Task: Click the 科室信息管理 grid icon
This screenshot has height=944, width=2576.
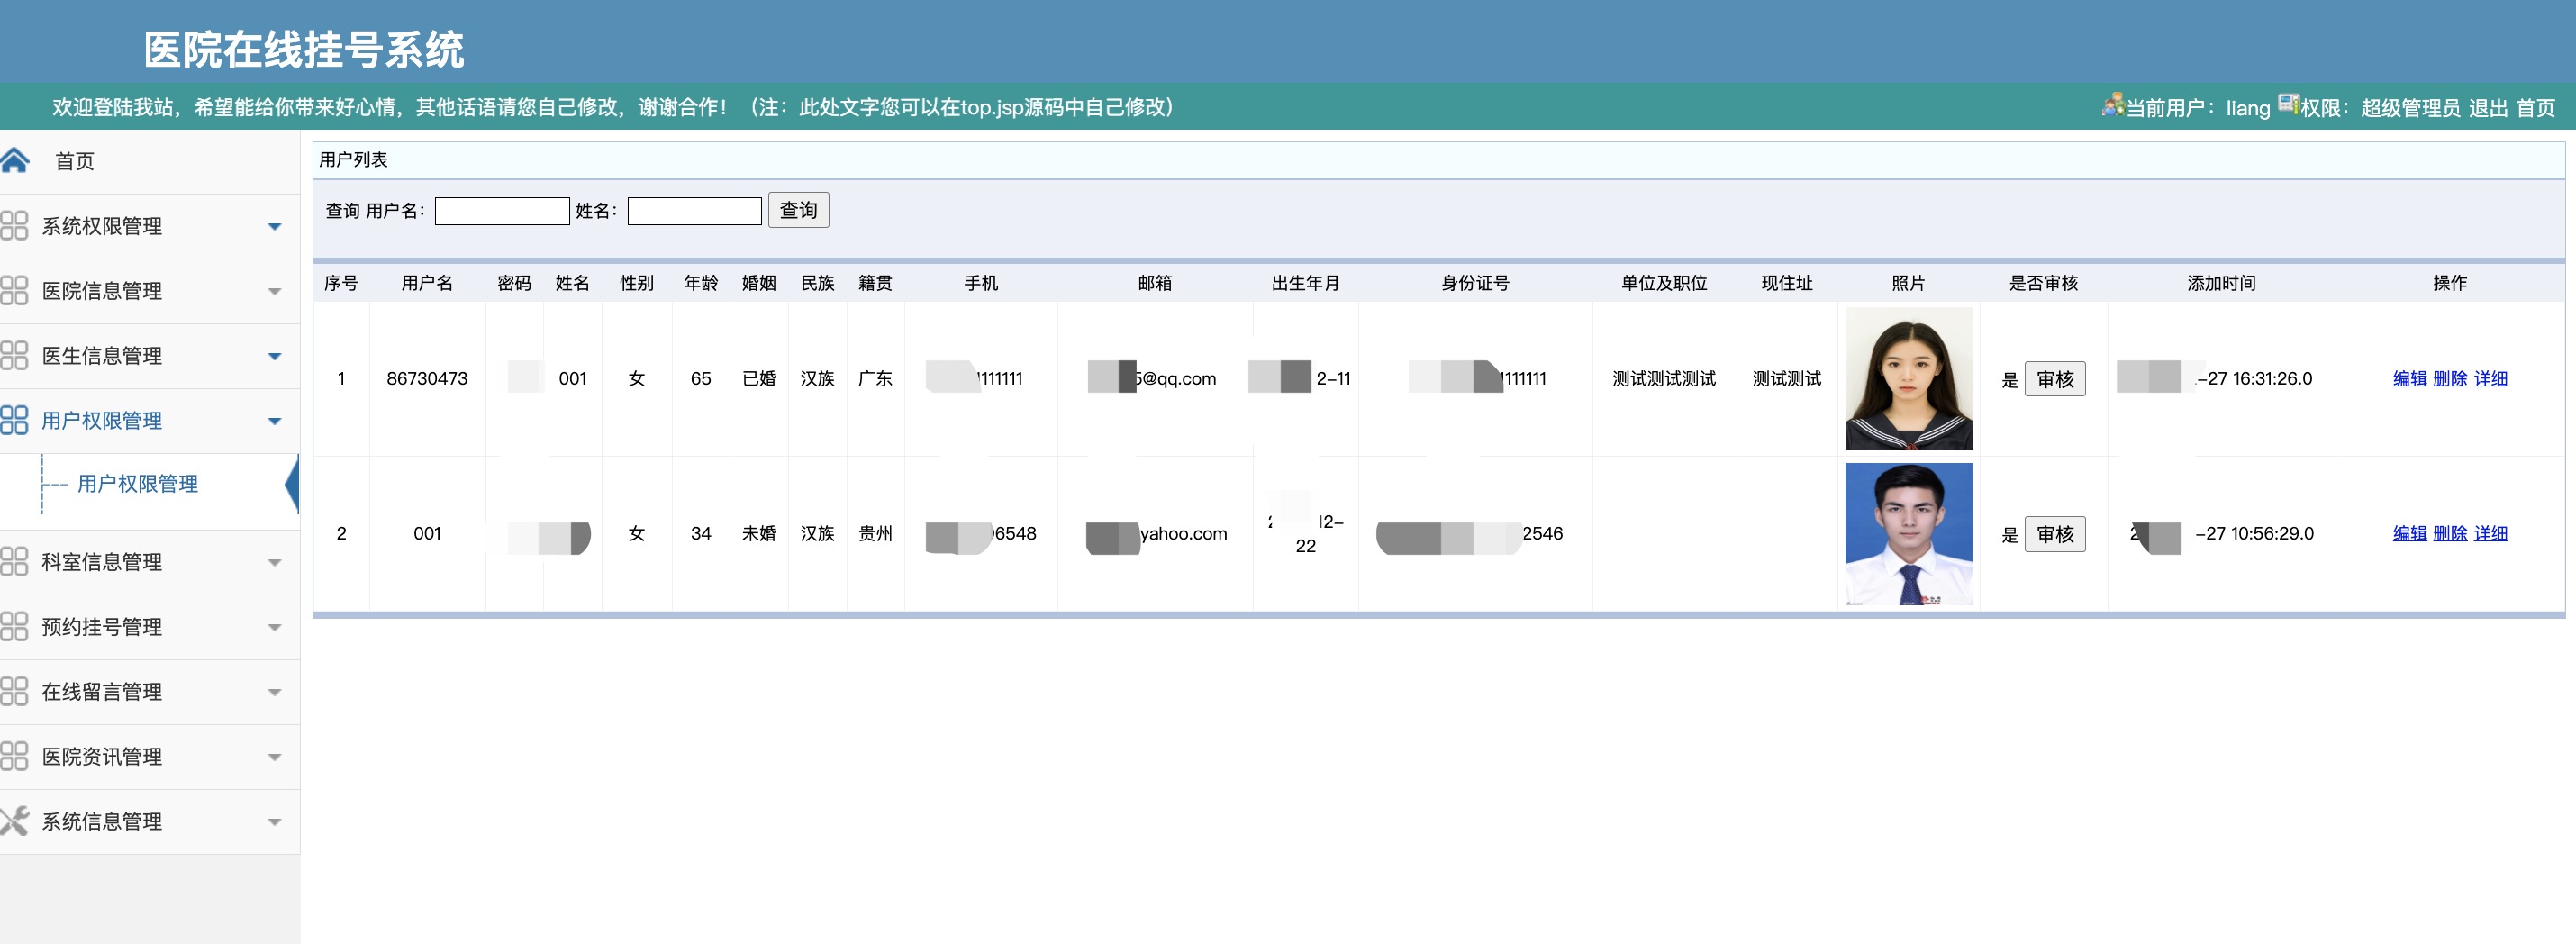Action: click(14, 562)
